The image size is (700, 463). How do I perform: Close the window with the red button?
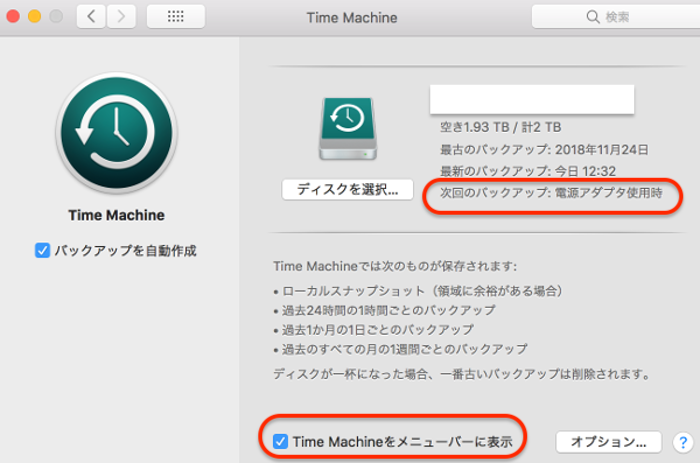[13, 17]
